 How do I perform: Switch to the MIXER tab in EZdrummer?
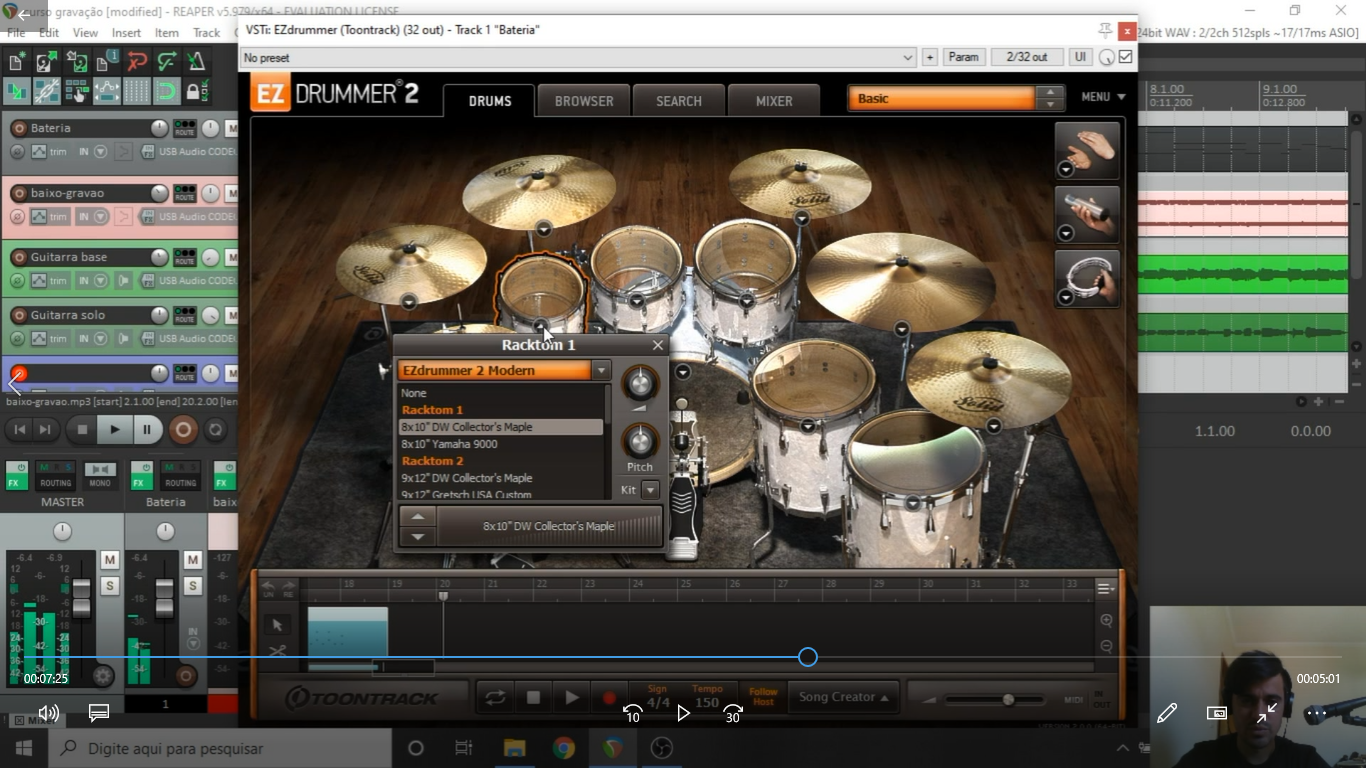tap(774, 101)
